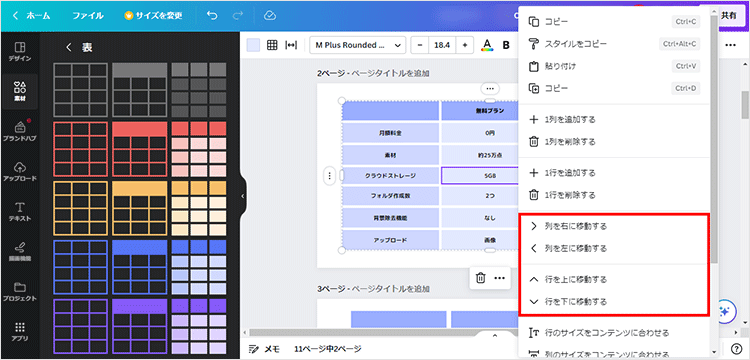Choose 貼り付け in context menu
The height and width of the screenshot is (360, 750).
(614, 66)
